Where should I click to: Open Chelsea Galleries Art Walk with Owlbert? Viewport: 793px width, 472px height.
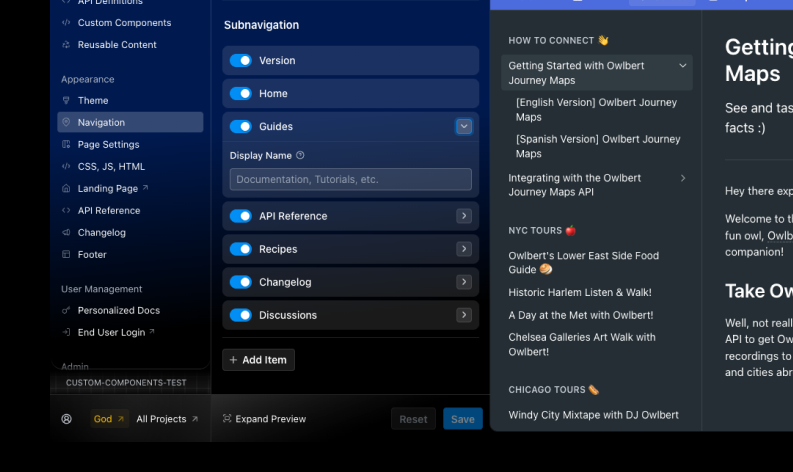pos(582,344)
